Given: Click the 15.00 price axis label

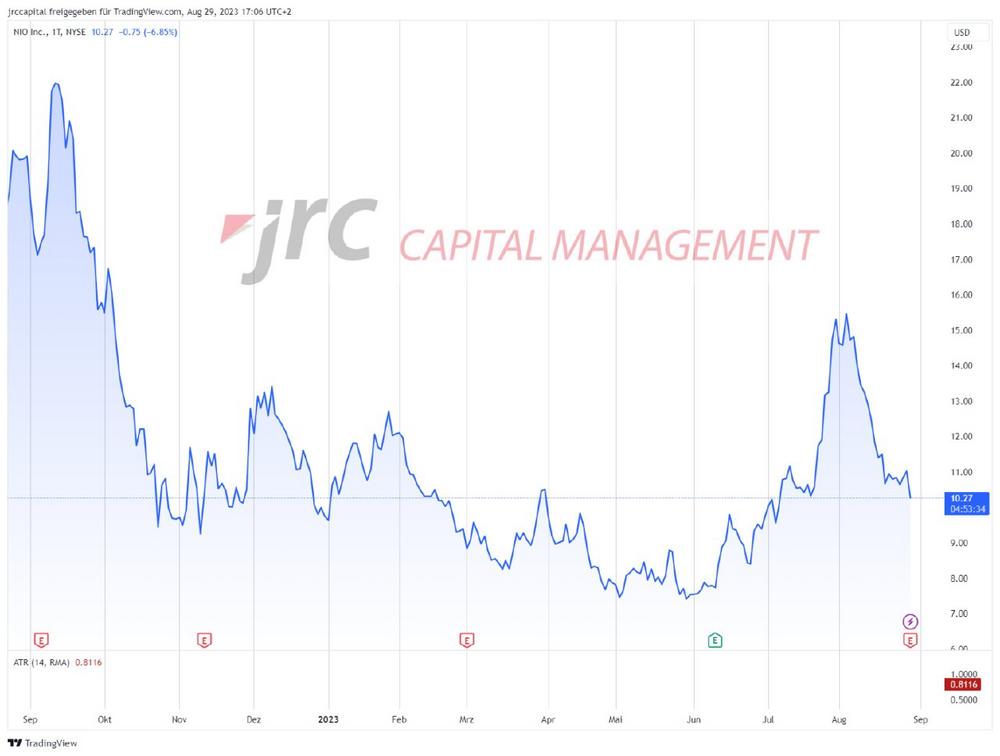Looking at the screenshot, I should (961, 330).
